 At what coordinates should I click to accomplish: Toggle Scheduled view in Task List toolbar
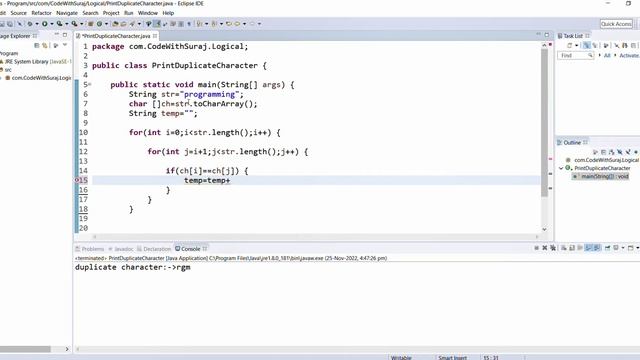595,45
